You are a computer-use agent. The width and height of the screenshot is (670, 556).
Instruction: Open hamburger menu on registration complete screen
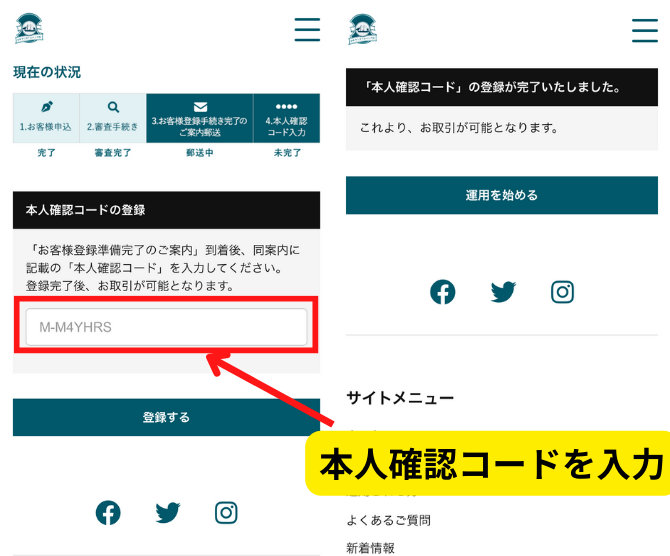coord(645,30)
